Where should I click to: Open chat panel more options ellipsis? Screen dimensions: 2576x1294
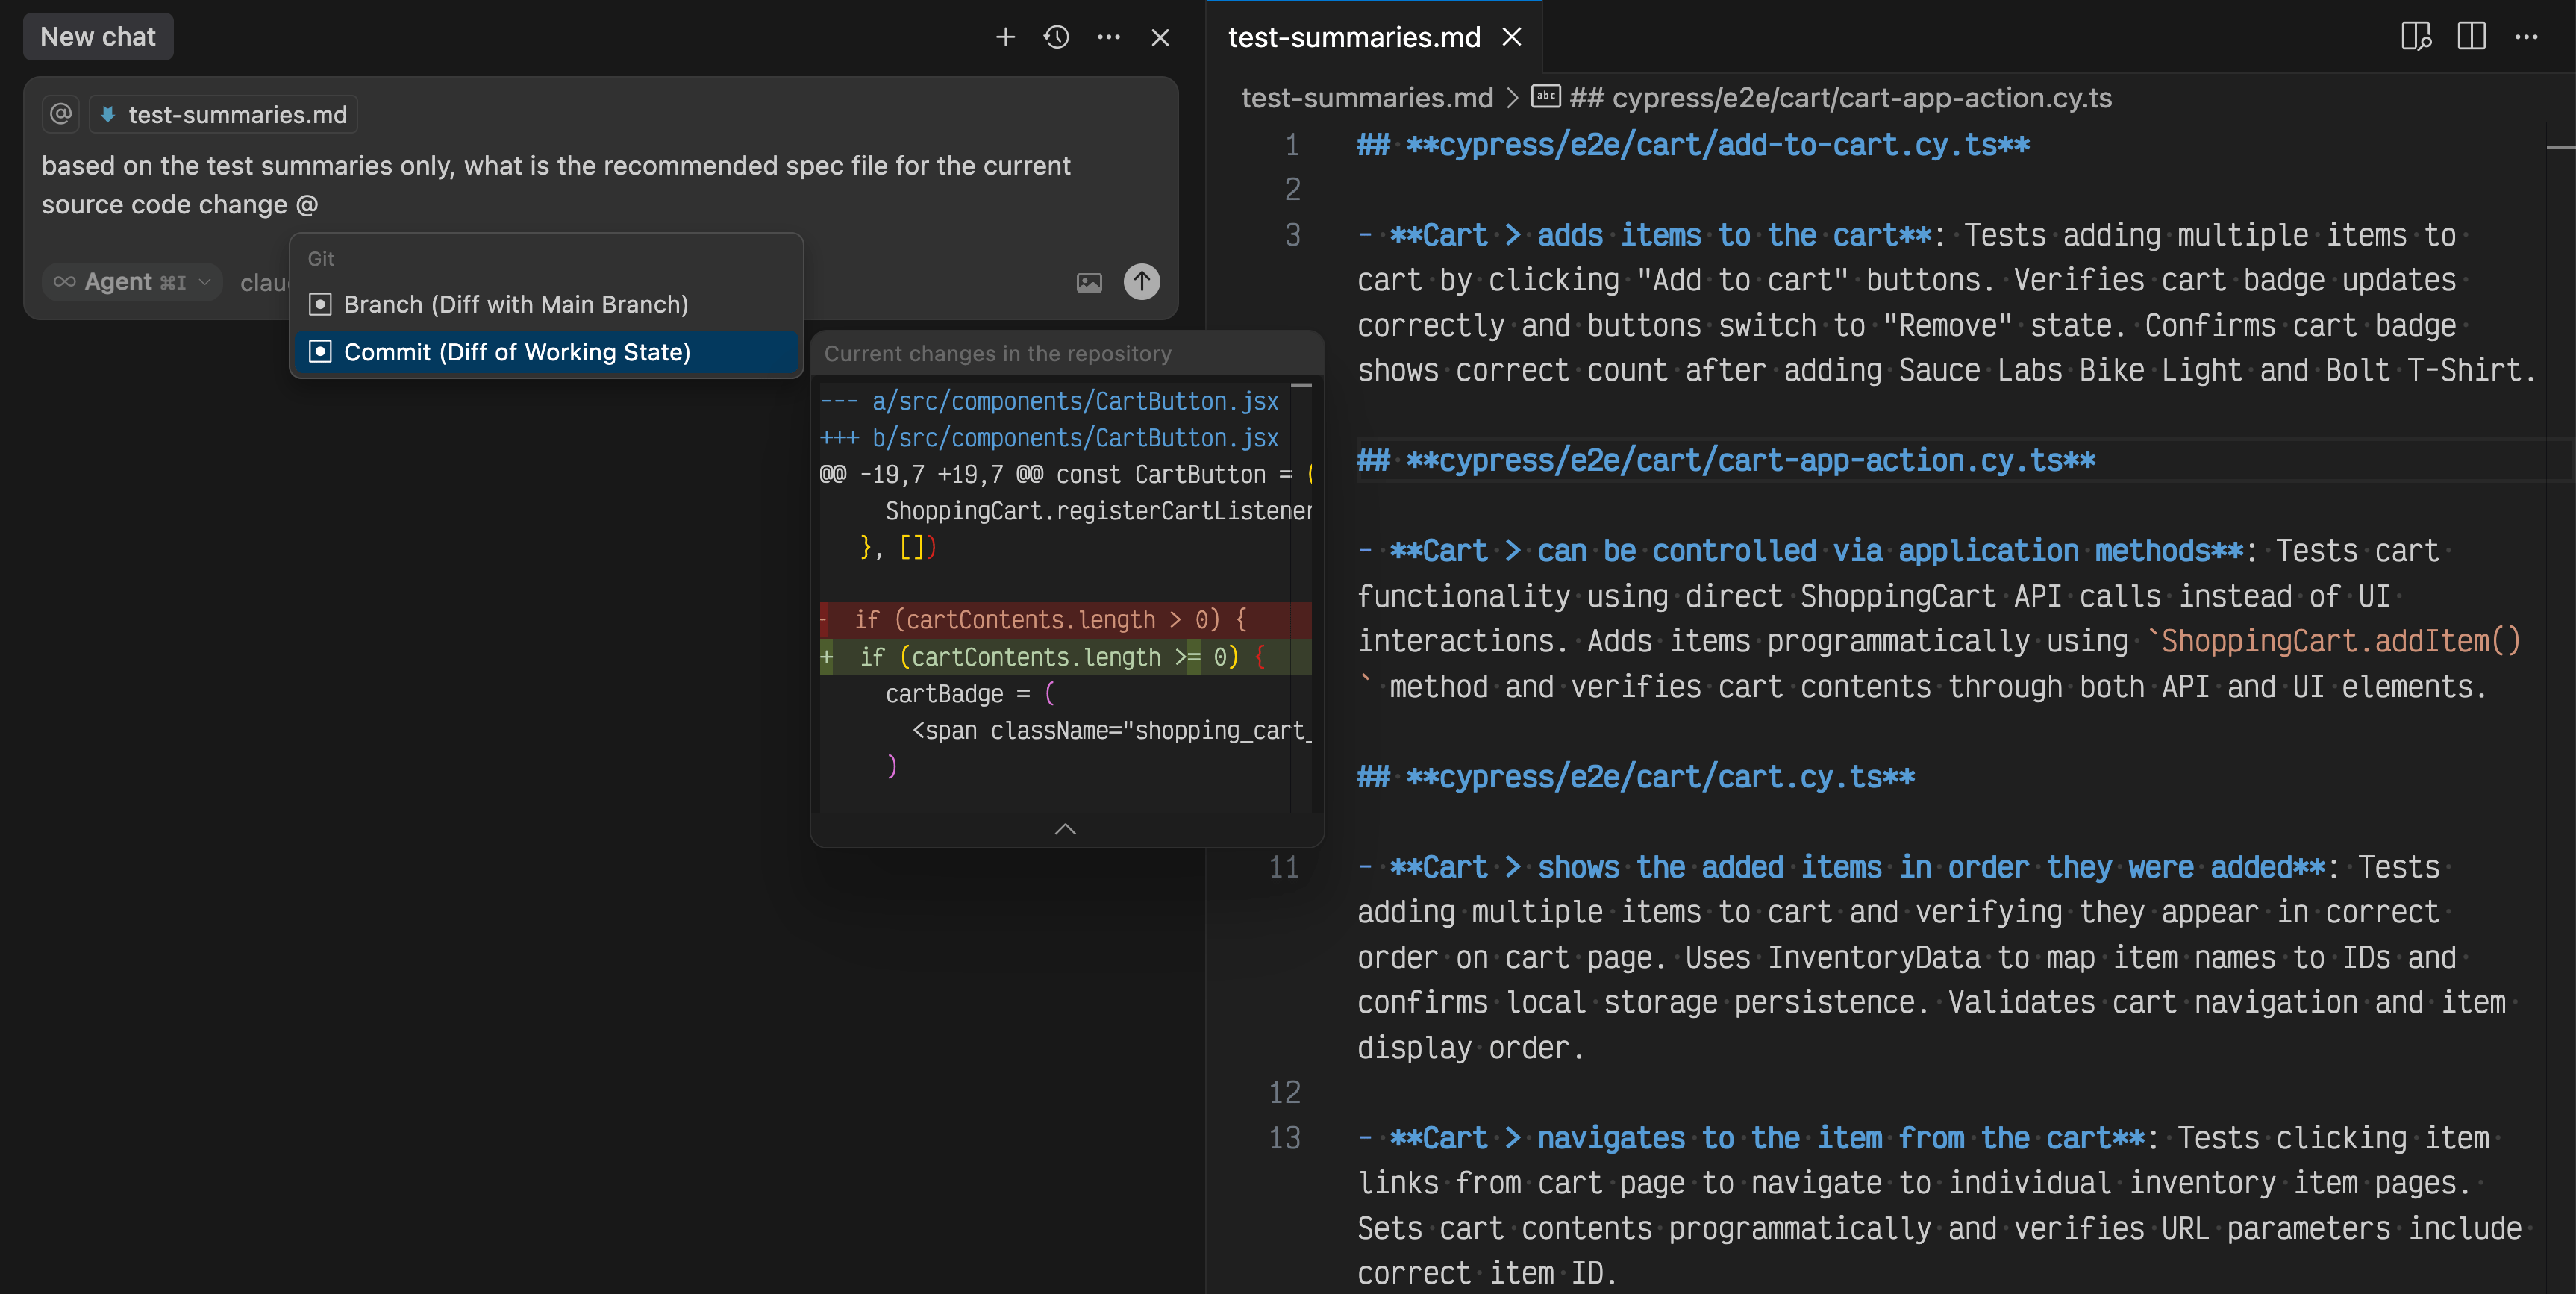(x=1109, y=37)
